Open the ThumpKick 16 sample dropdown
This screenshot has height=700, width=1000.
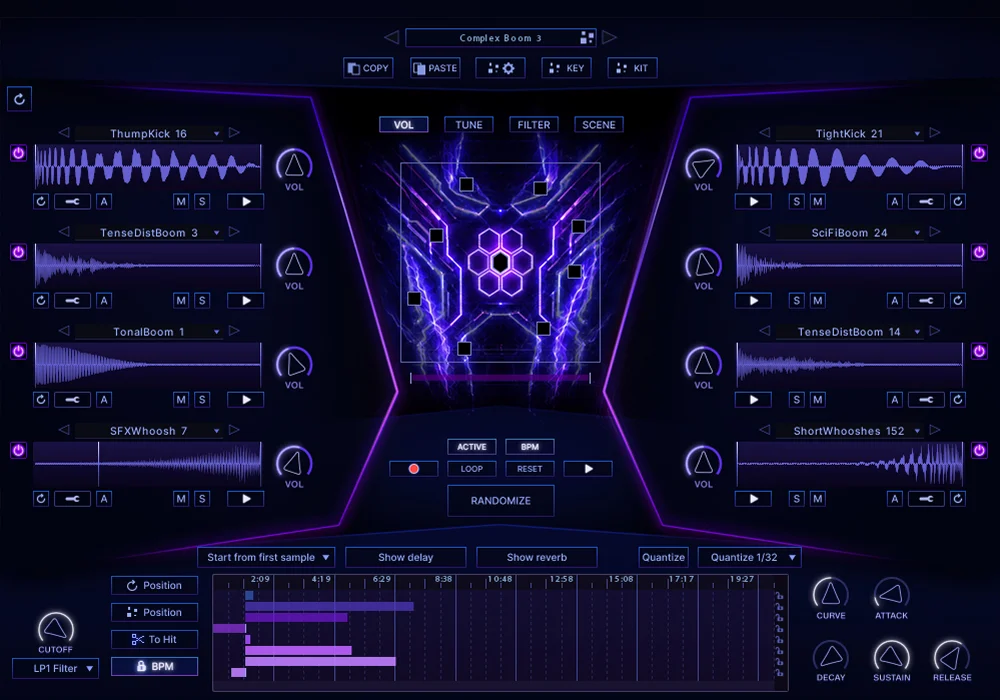click(217, 134)
